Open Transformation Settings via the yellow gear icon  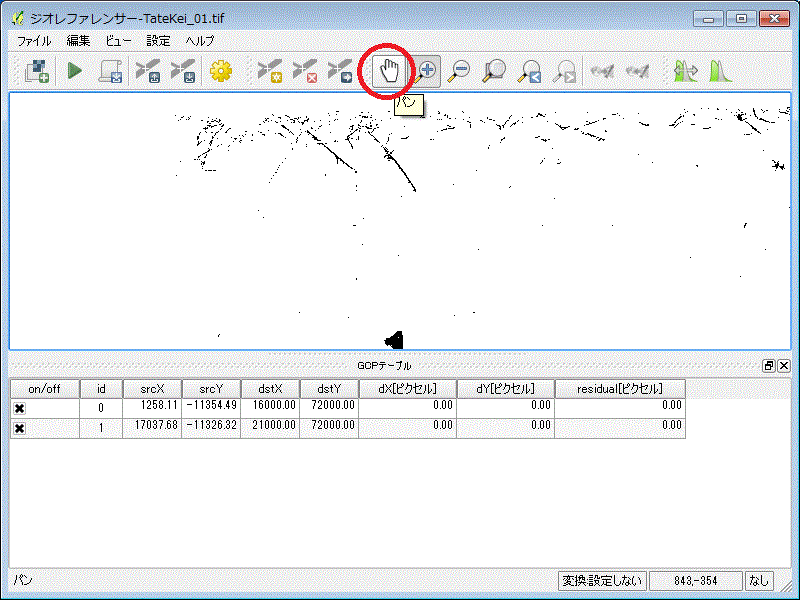click(220, 71)
